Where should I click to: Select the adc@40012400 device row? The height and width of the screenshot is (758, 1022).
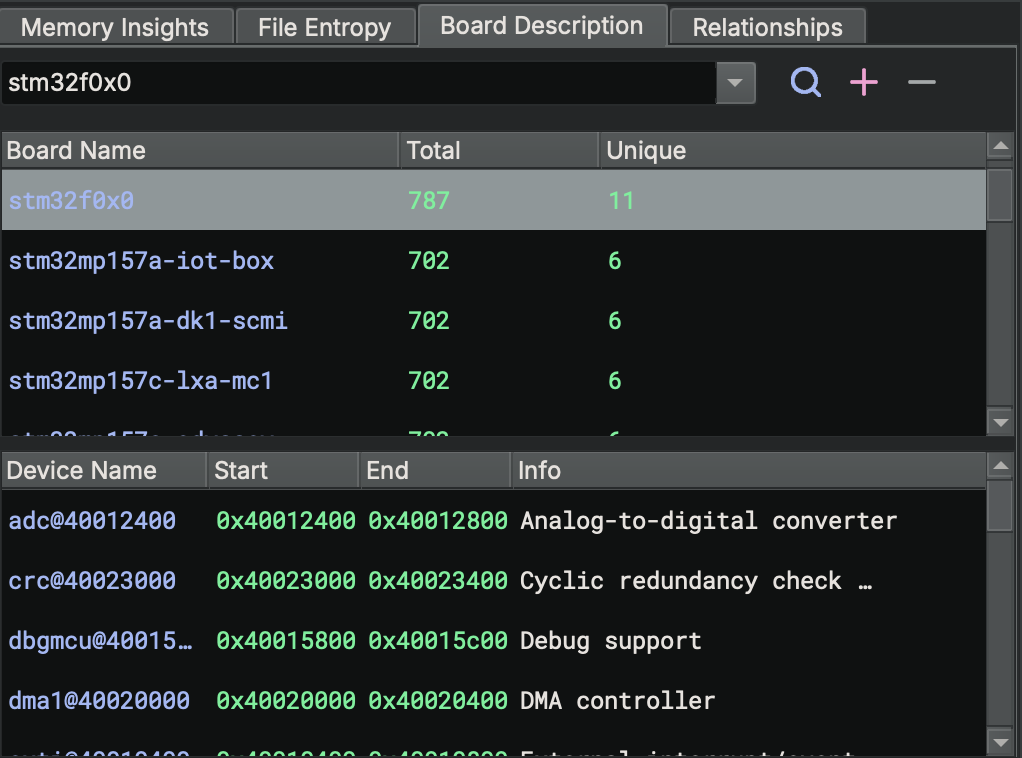pyautogui.click(x=493, y=521)
